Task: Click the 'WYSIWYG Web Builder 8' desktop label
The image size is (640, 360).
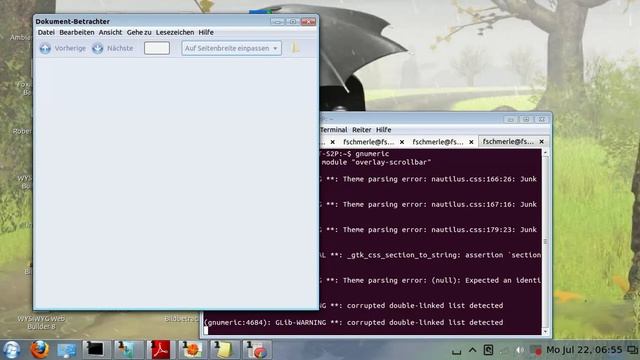Action: point(41,322)
